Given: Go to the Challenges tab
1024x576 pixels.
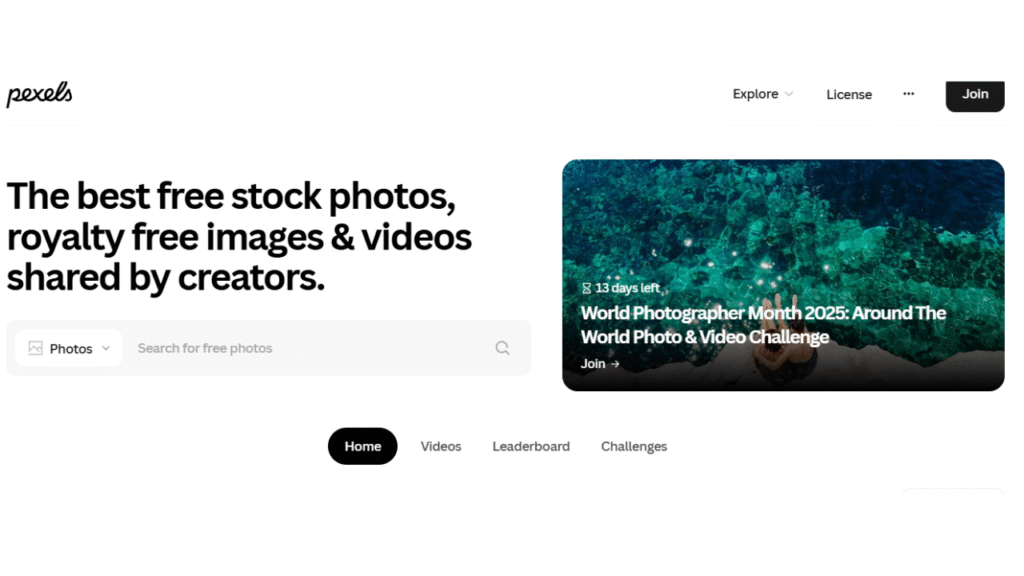Looking at the screenshot, I should tap(634, 446).
